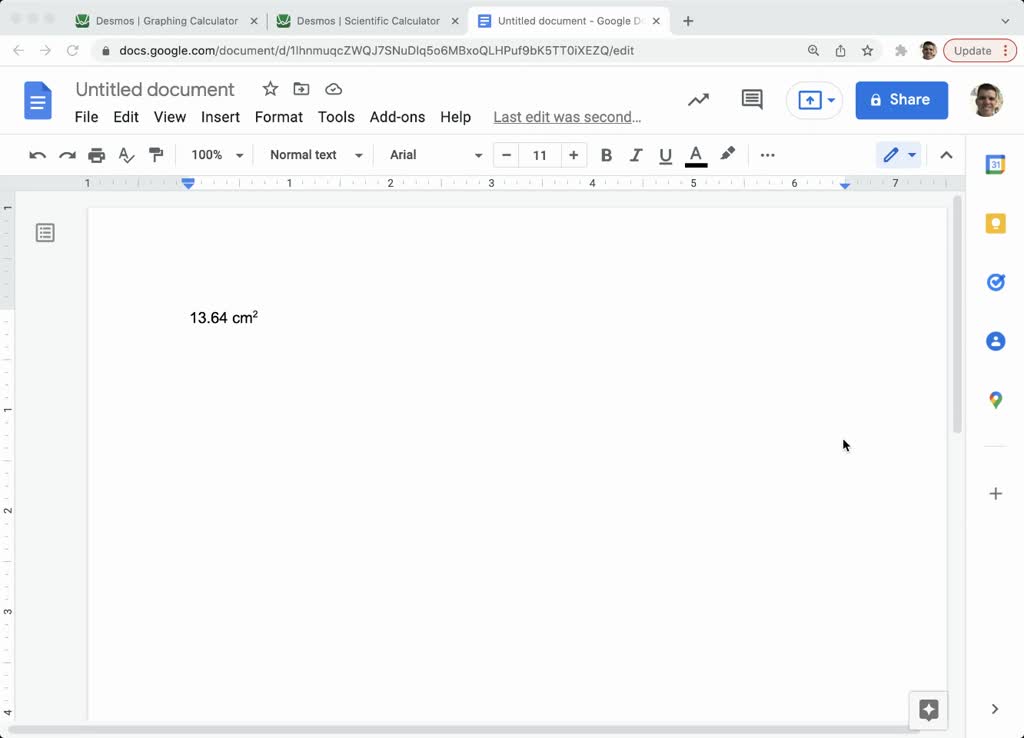This screenshot has height=738, width=1024.
Task: Open Google Keep in side panel
Action: (995, 223)
